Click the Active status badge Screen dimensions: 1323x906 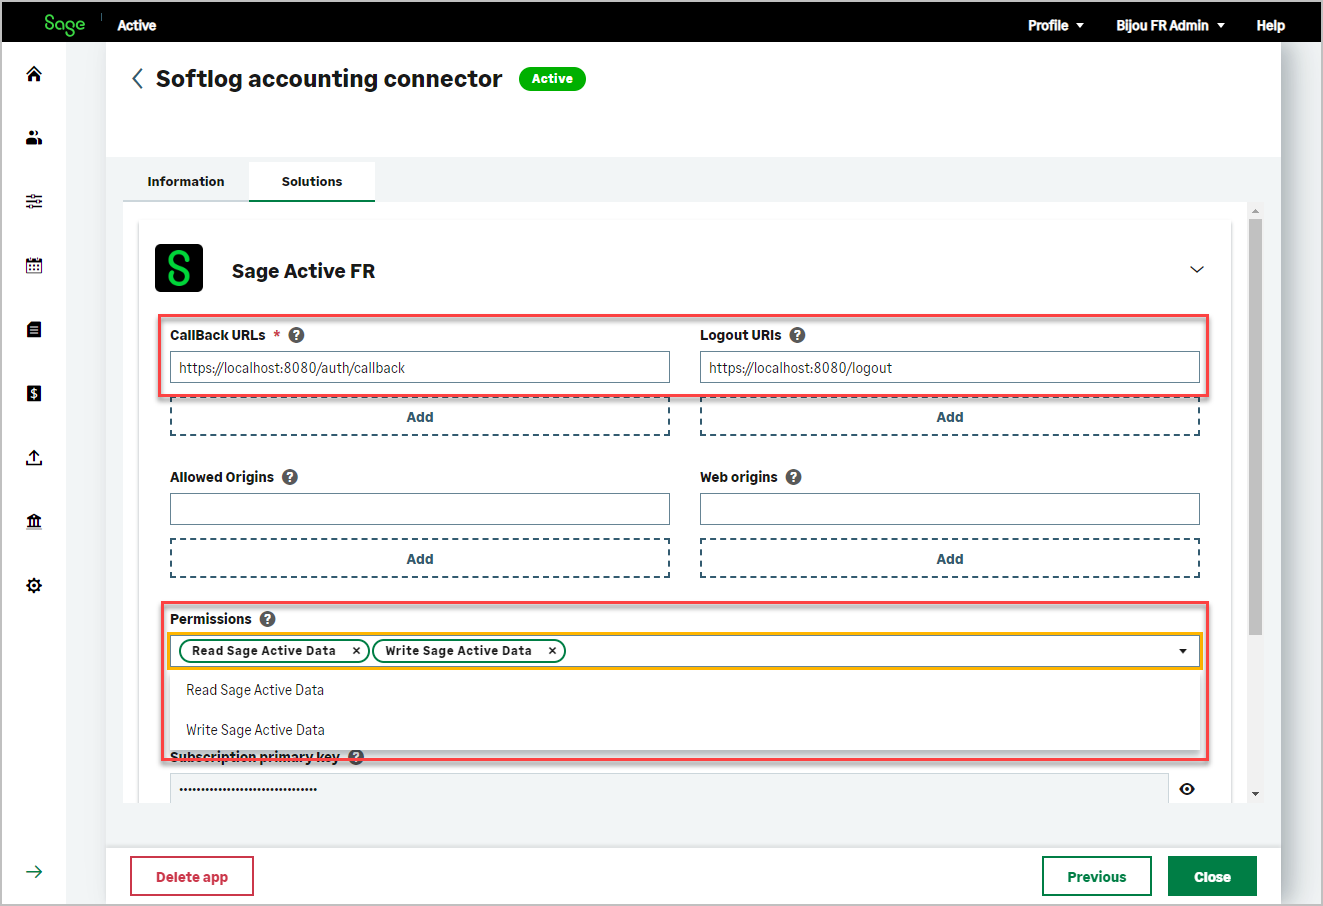tap(552, 79)
